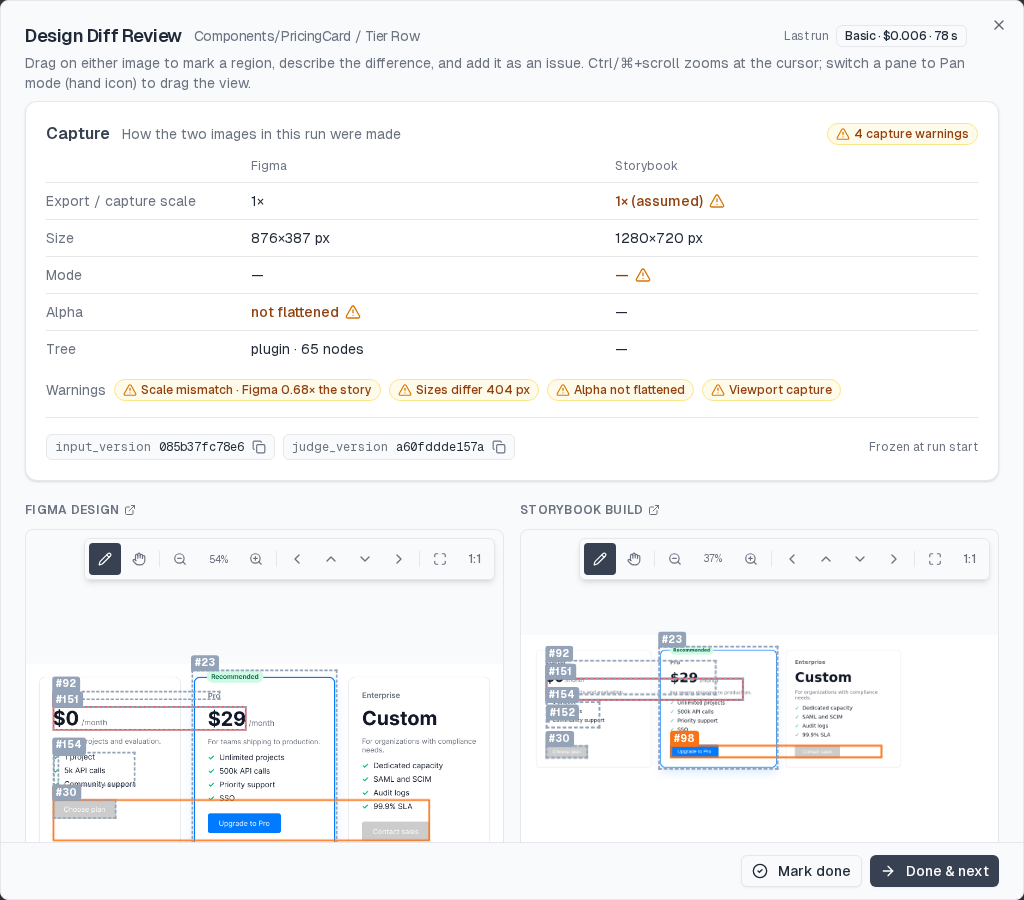Pan right in Figma design pane

[399, 559]
